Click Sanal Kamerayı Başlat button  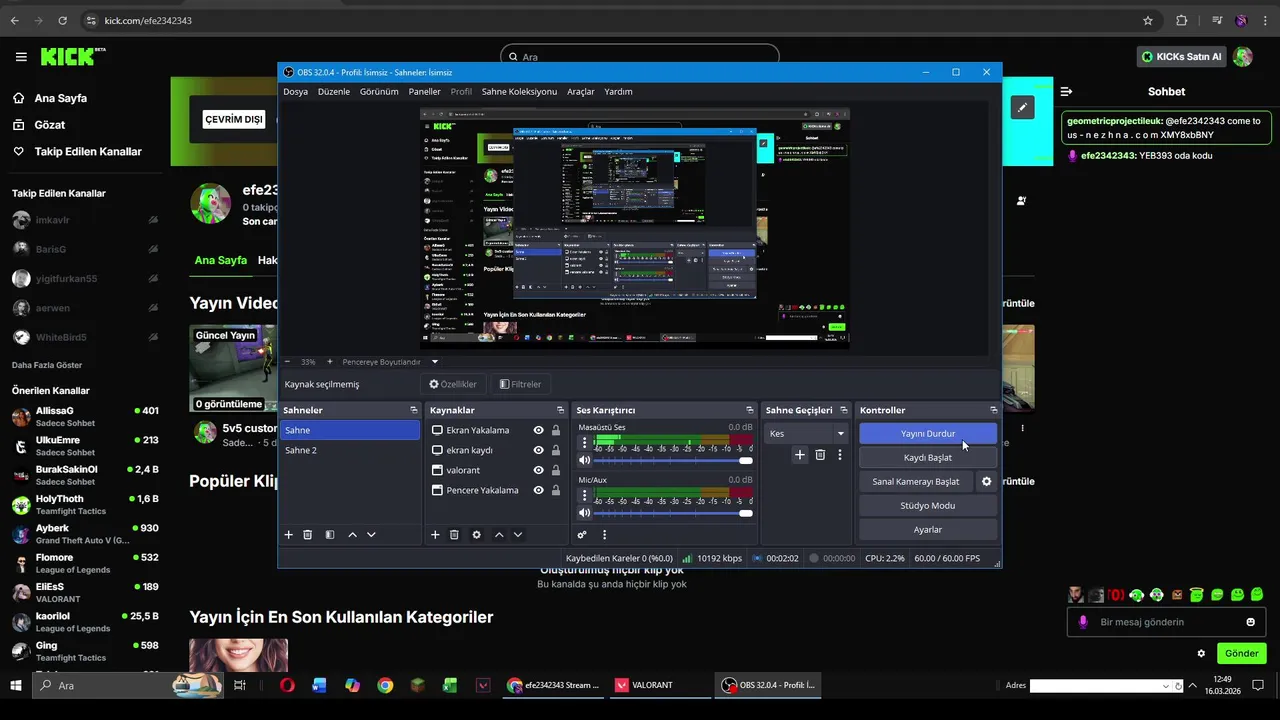click(x=916, y=481)
